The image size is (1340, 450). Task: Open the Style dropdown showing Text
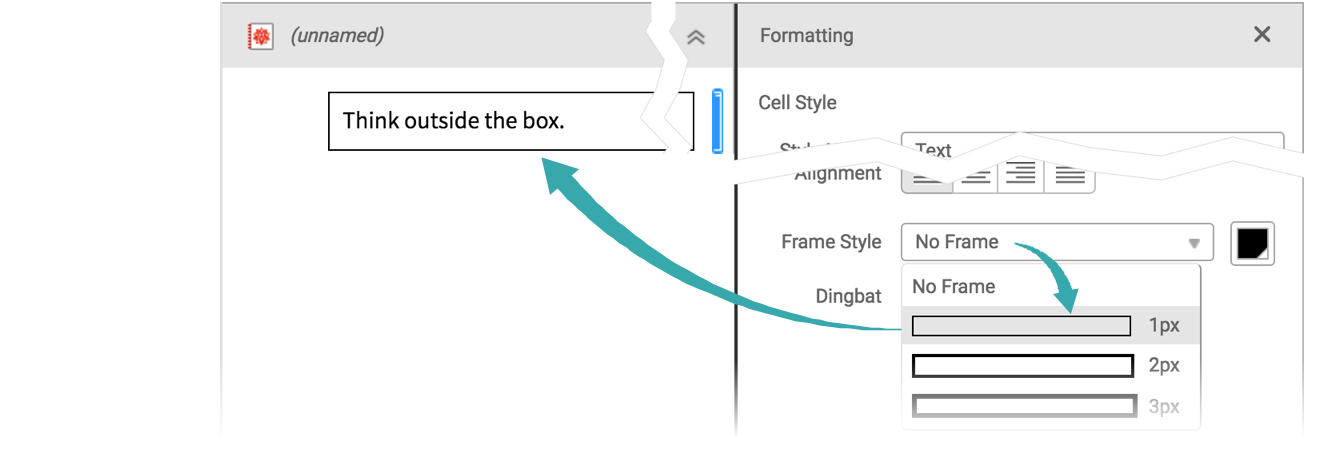point(1090,146)
